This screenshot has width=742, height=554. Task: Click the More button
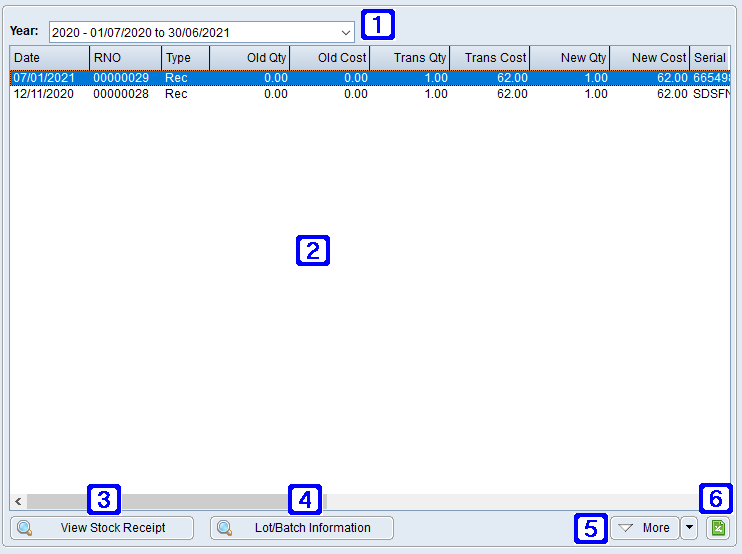644,528
